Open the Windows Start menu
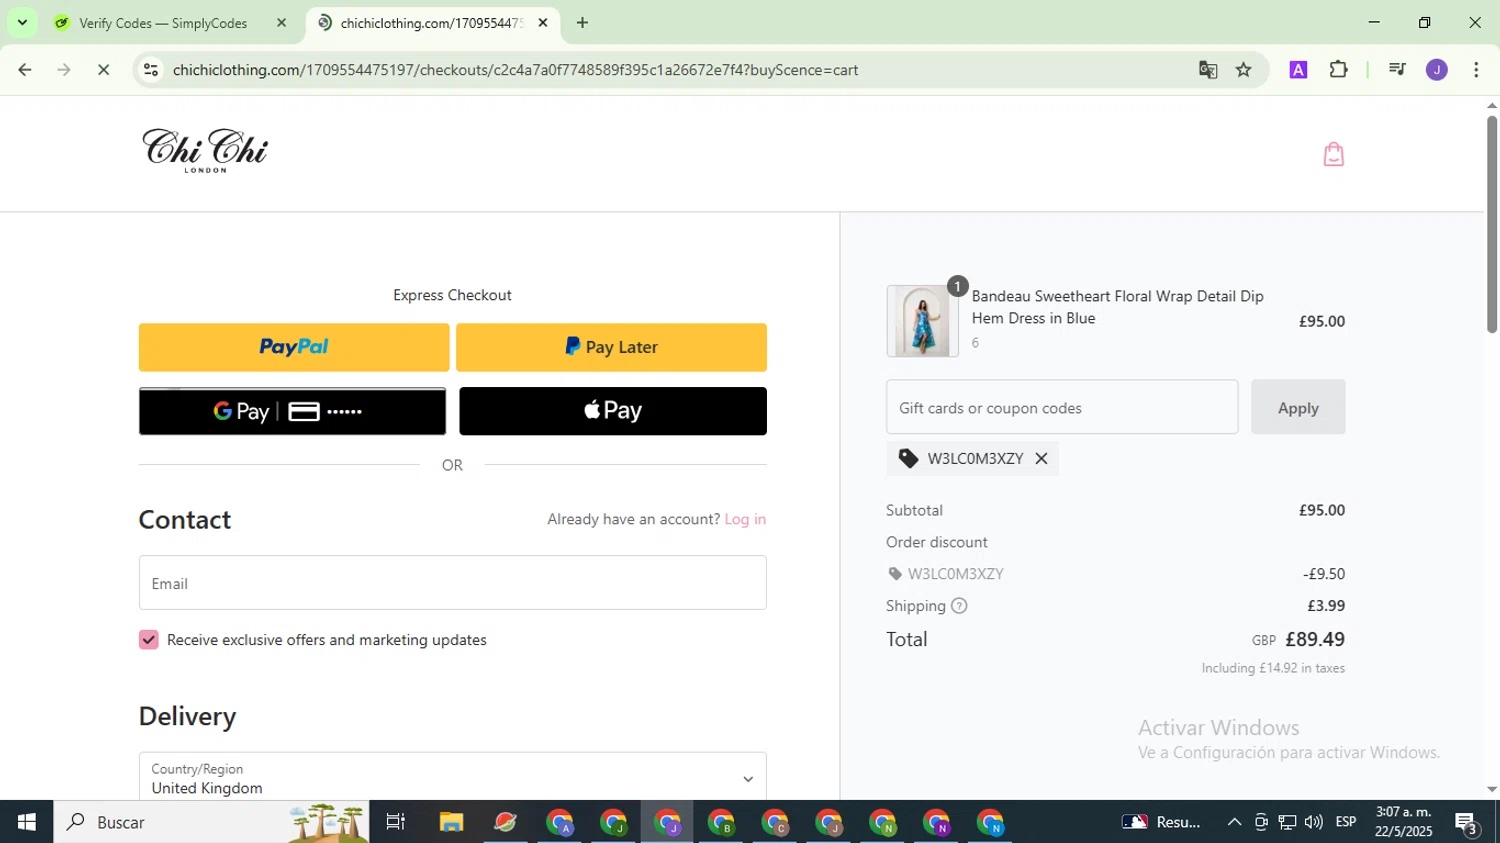The width and height of the screenshot is (1500, 843). (26, 822)
